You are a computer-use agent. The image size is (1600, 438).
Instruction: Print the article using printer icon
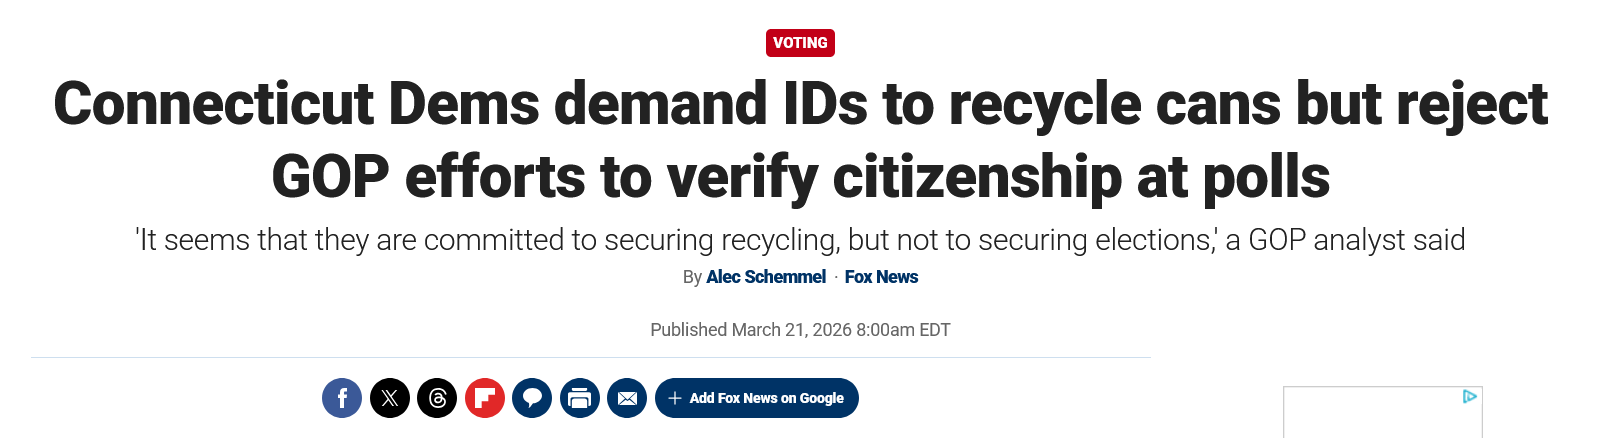(x=580, y=398)
